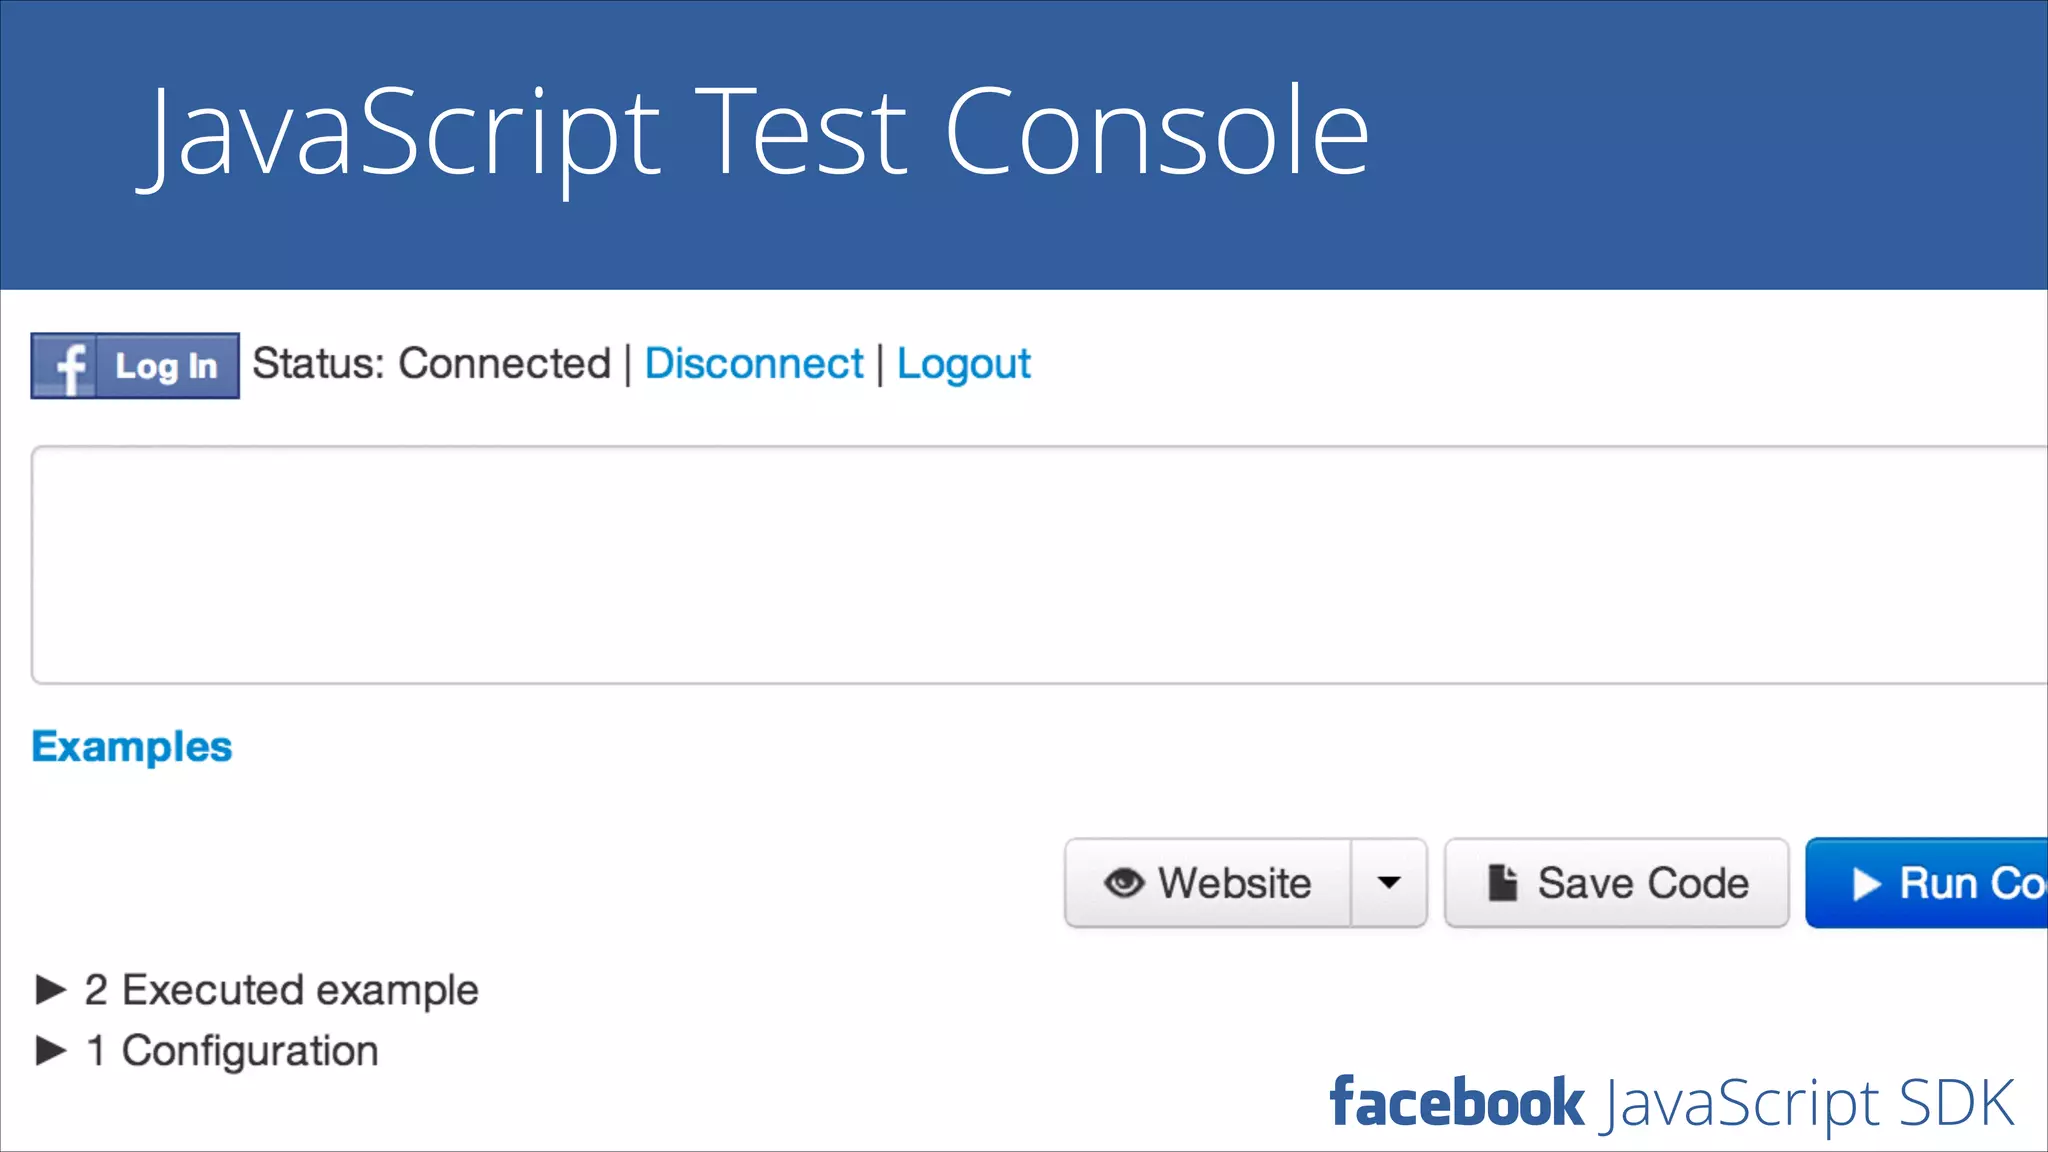Viewport: 2048px width, 1152px height.
Task: Expand the Configuration disclosure triangle
Action: [51, 1051]
